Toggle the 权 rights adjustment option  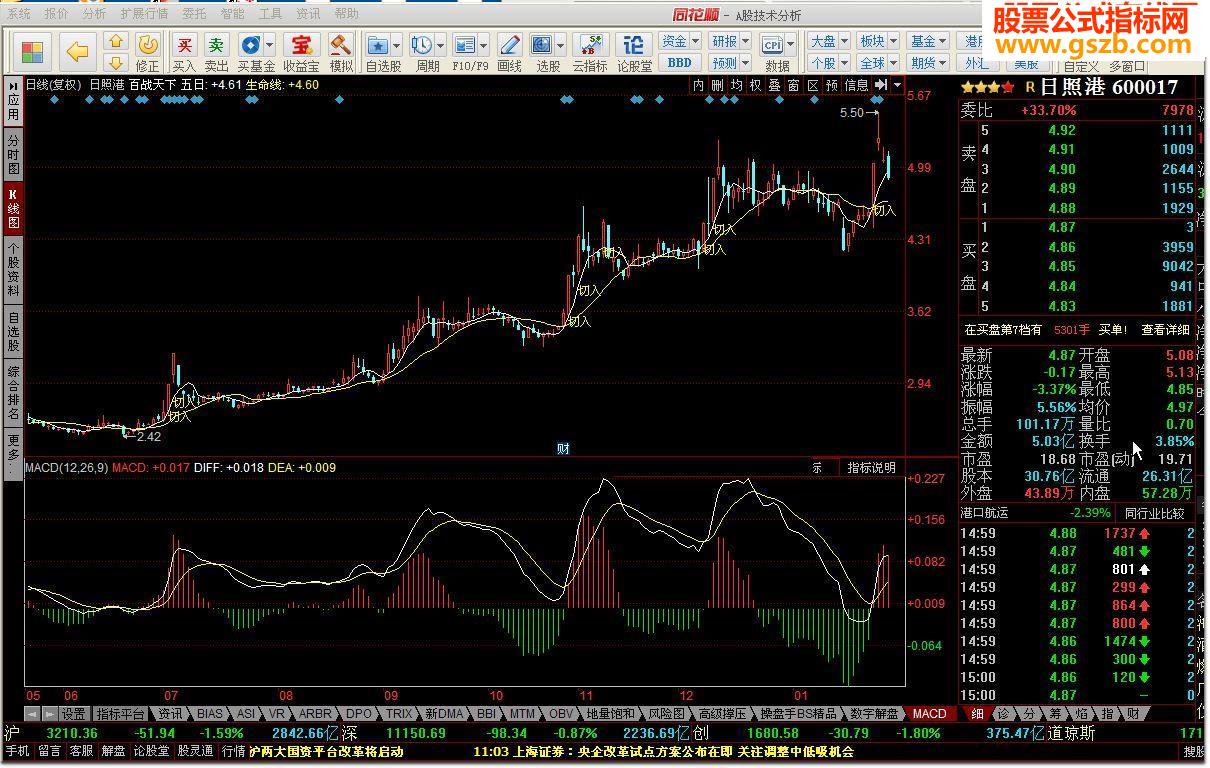(x=755, y=85)
